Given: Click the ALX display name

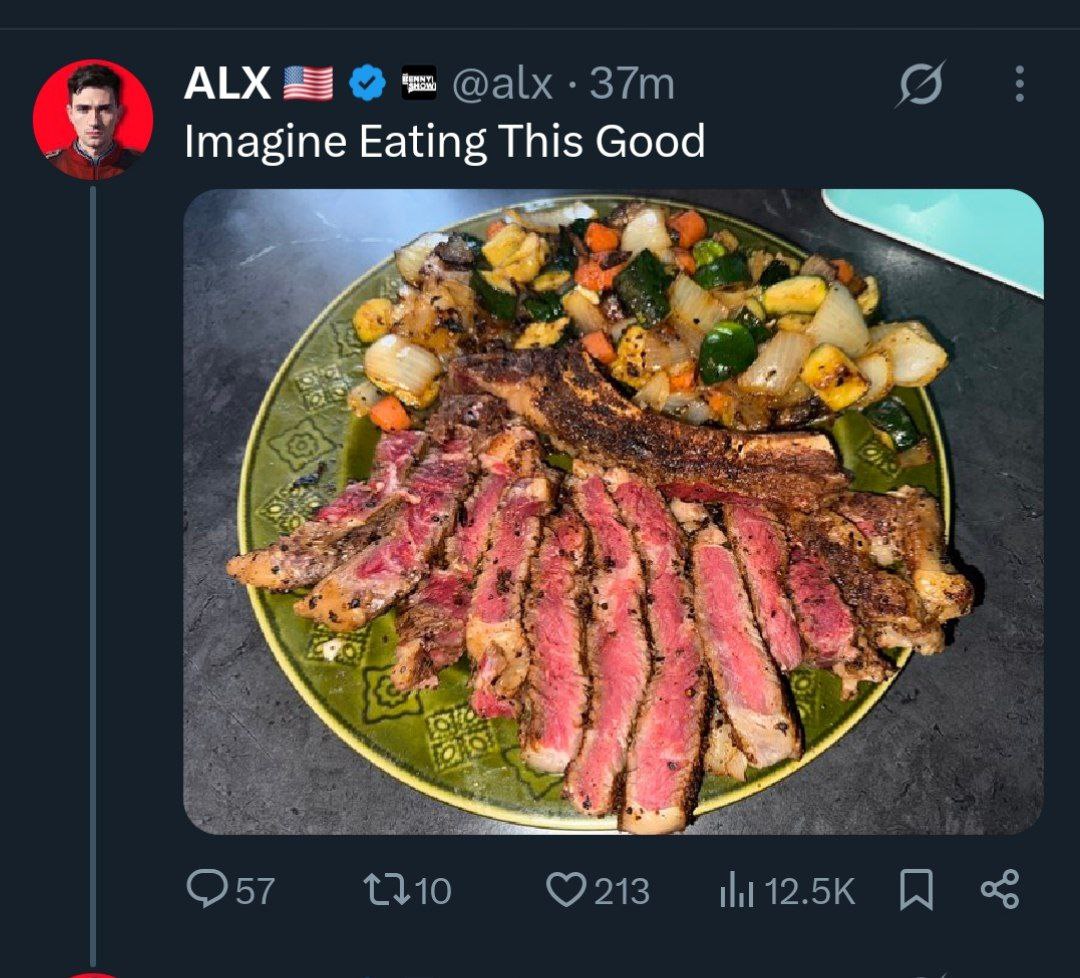Looking at the screenshot, I should pos(227,84).
